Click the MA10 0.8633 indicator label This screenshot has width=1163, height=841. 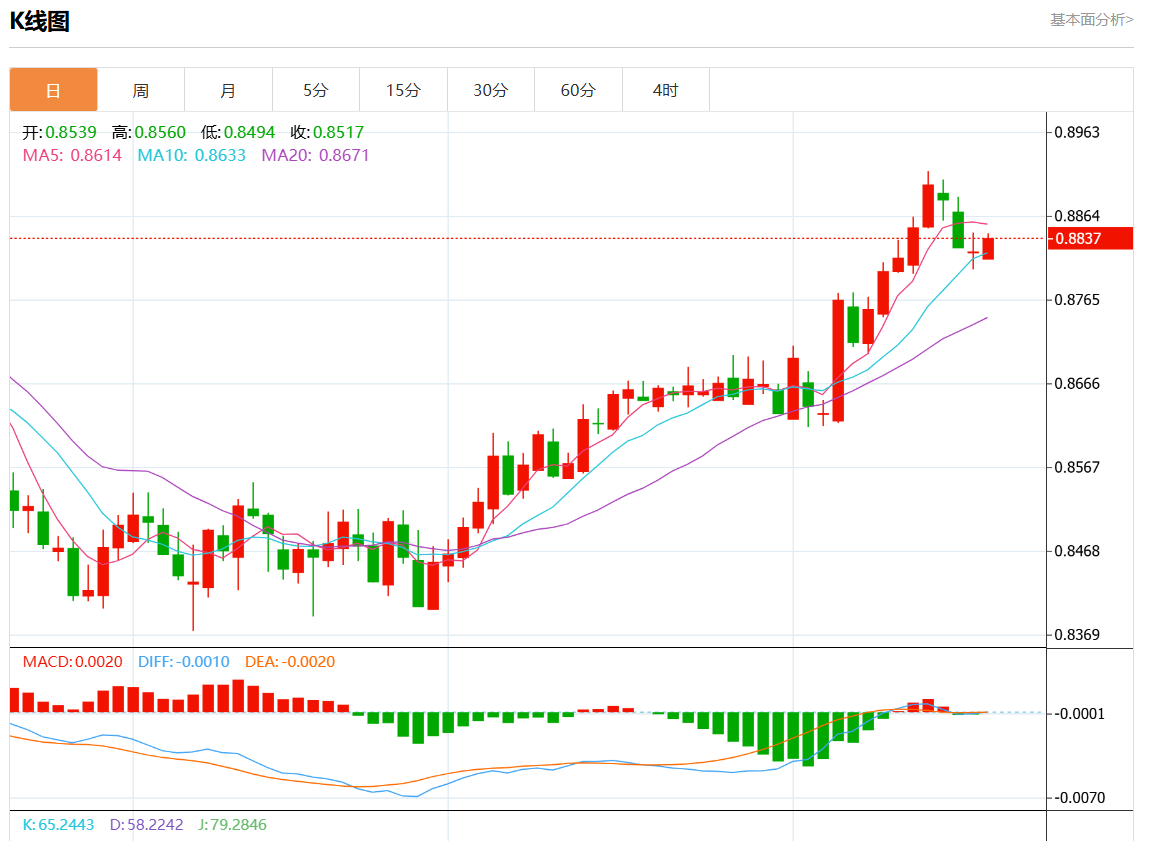[191, 155]
